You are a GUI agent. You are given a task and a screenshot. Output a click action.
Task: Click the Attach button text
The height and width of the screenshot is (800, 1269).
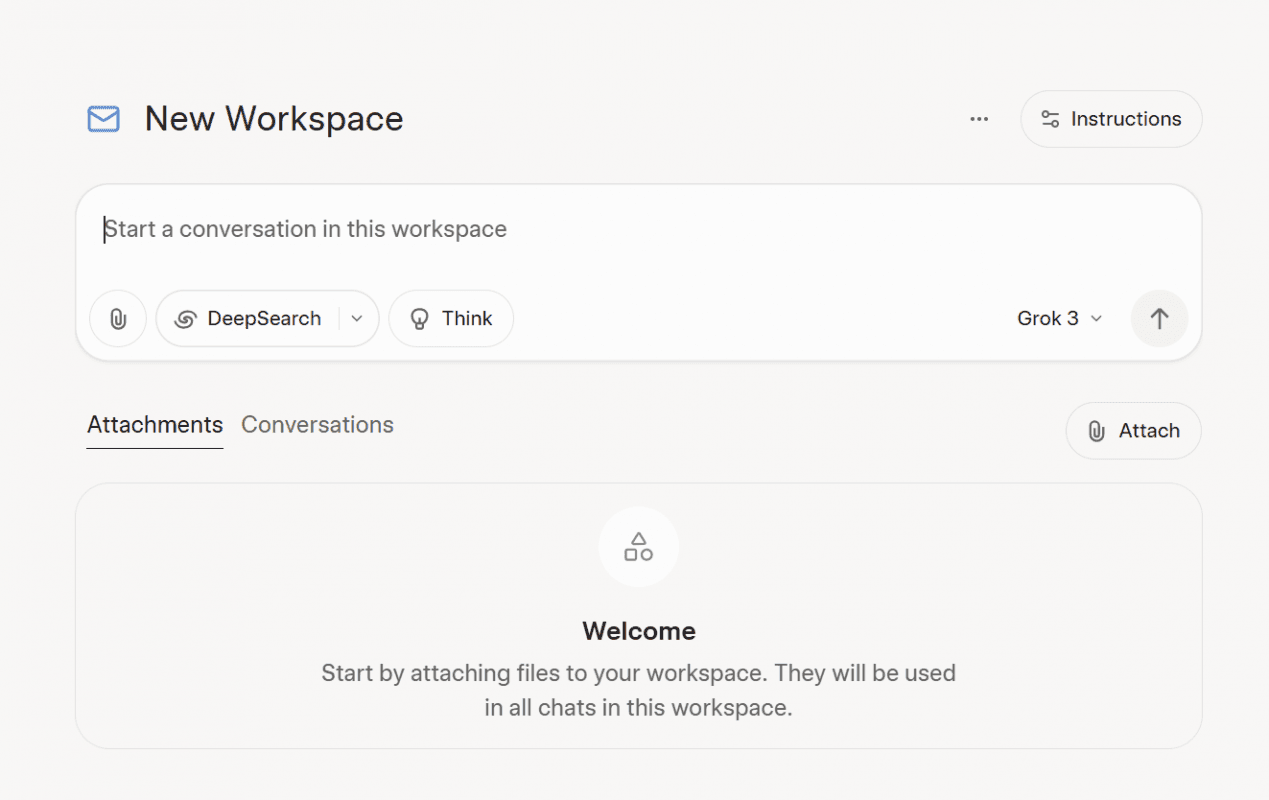(1149, 431)
